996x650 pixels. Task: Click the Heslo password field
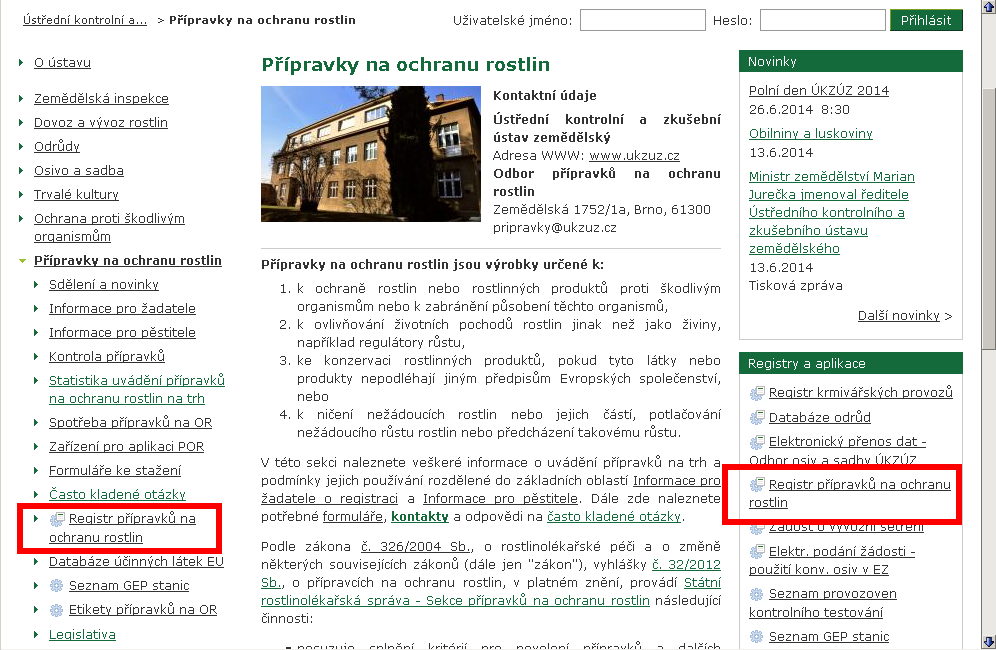click(823, 20)
